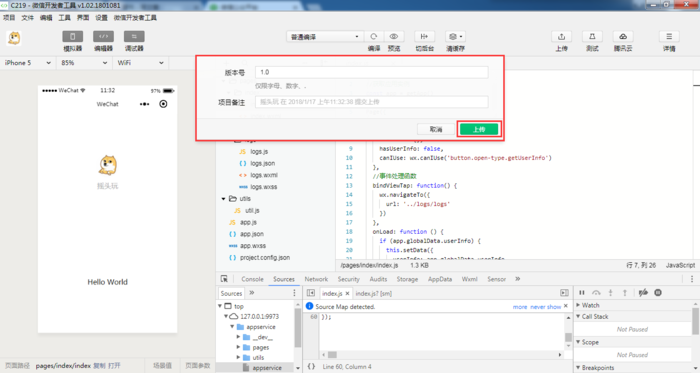Click the project remark input field

click(x=371, y=102)
